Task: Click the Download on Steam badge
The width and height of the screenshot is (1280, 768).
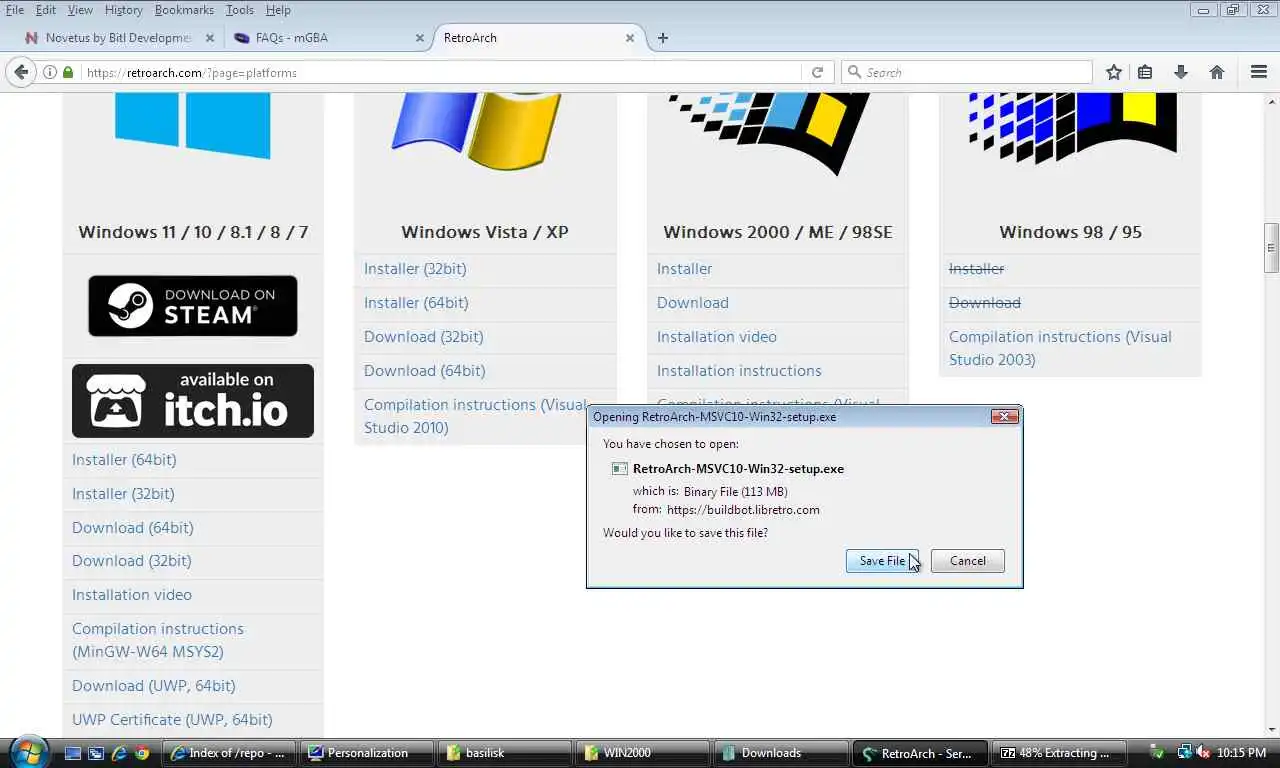Action: tap(193, 305)
